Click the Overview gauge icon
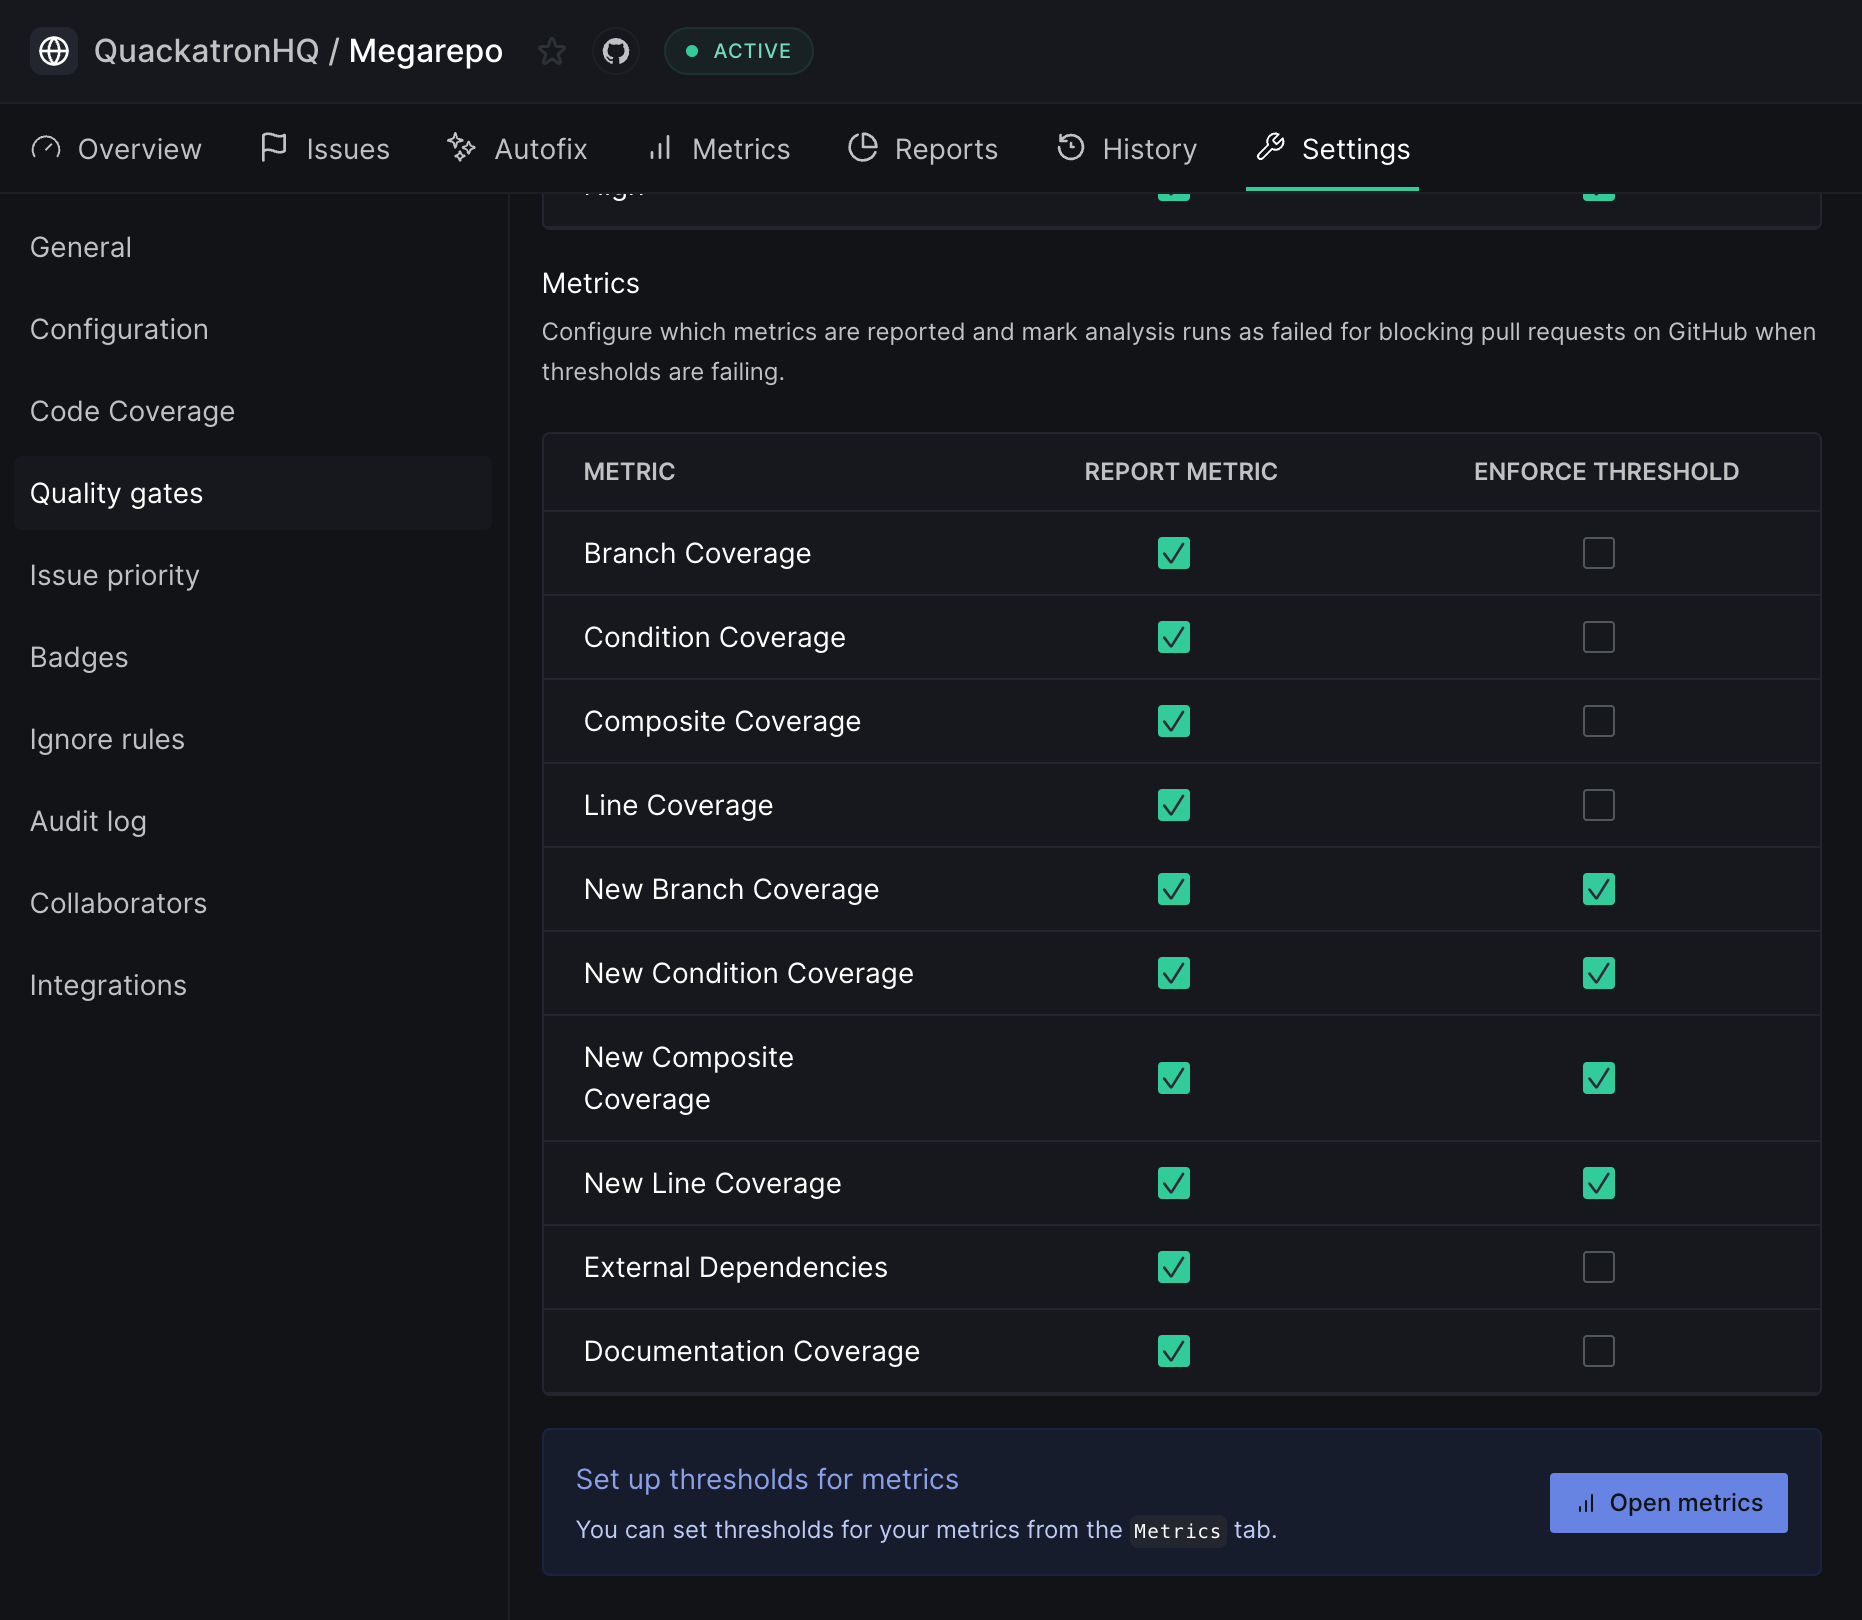 [46, 148]
